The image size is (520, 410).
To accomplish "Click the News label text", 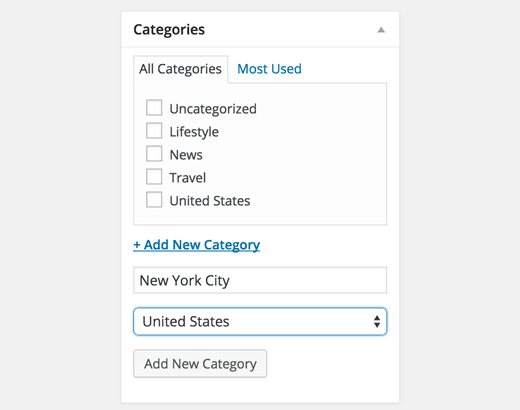I will click(186, 155).
